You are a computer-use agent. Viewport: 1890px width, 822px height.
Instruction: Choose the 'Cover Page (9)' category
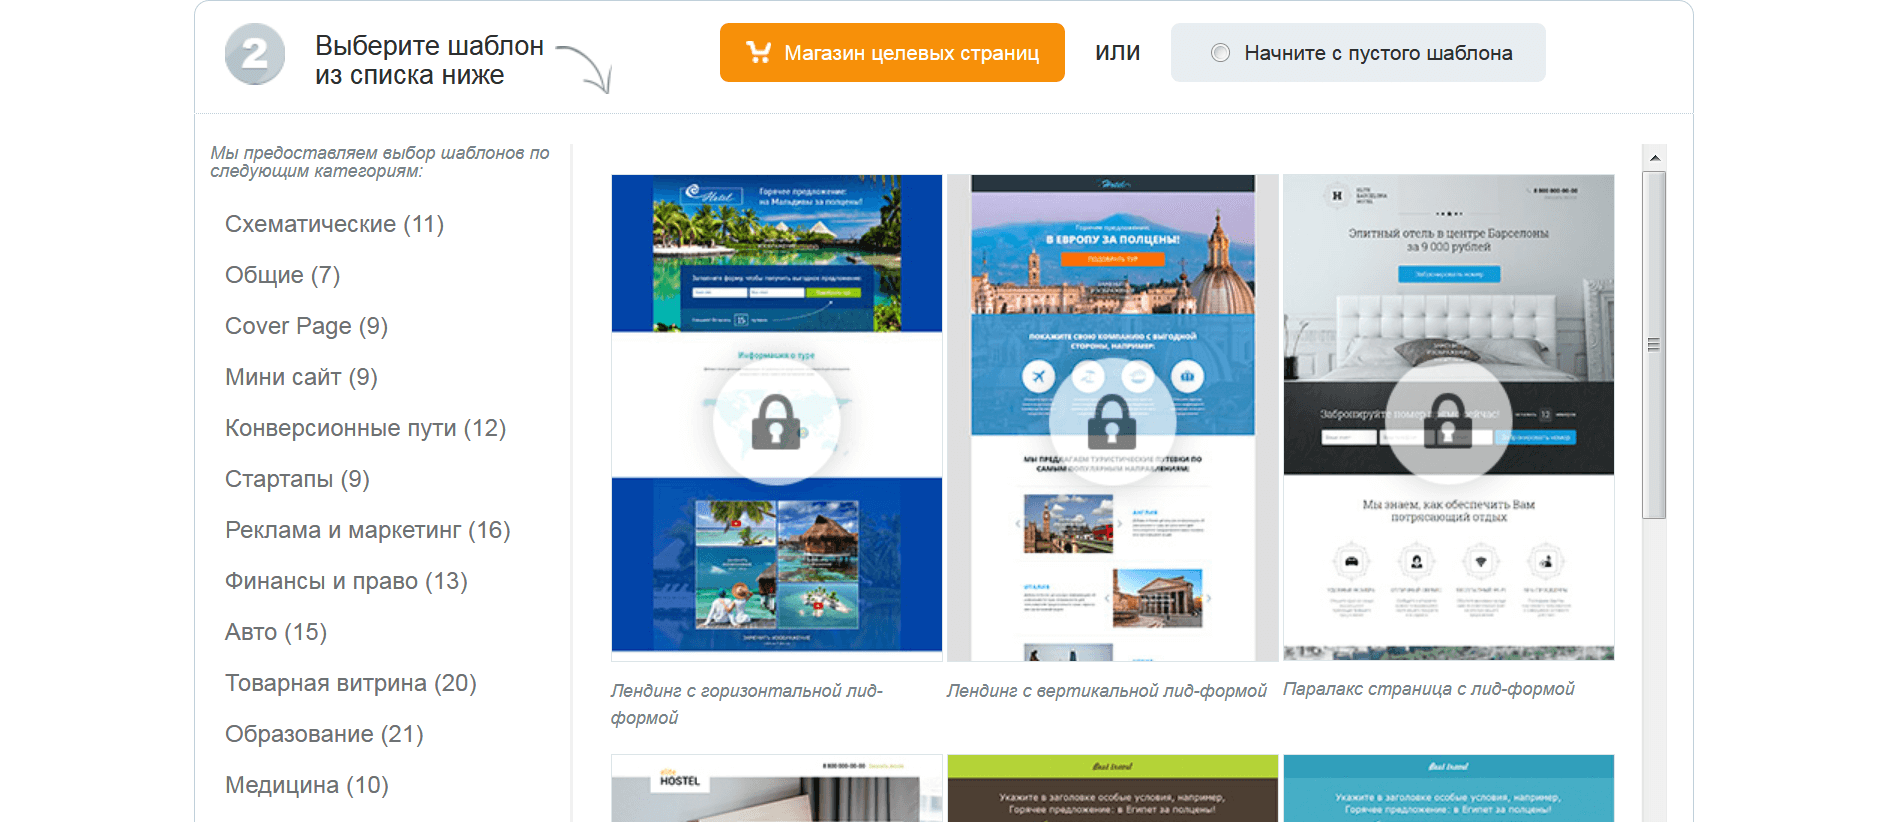(x=306, y=326)
